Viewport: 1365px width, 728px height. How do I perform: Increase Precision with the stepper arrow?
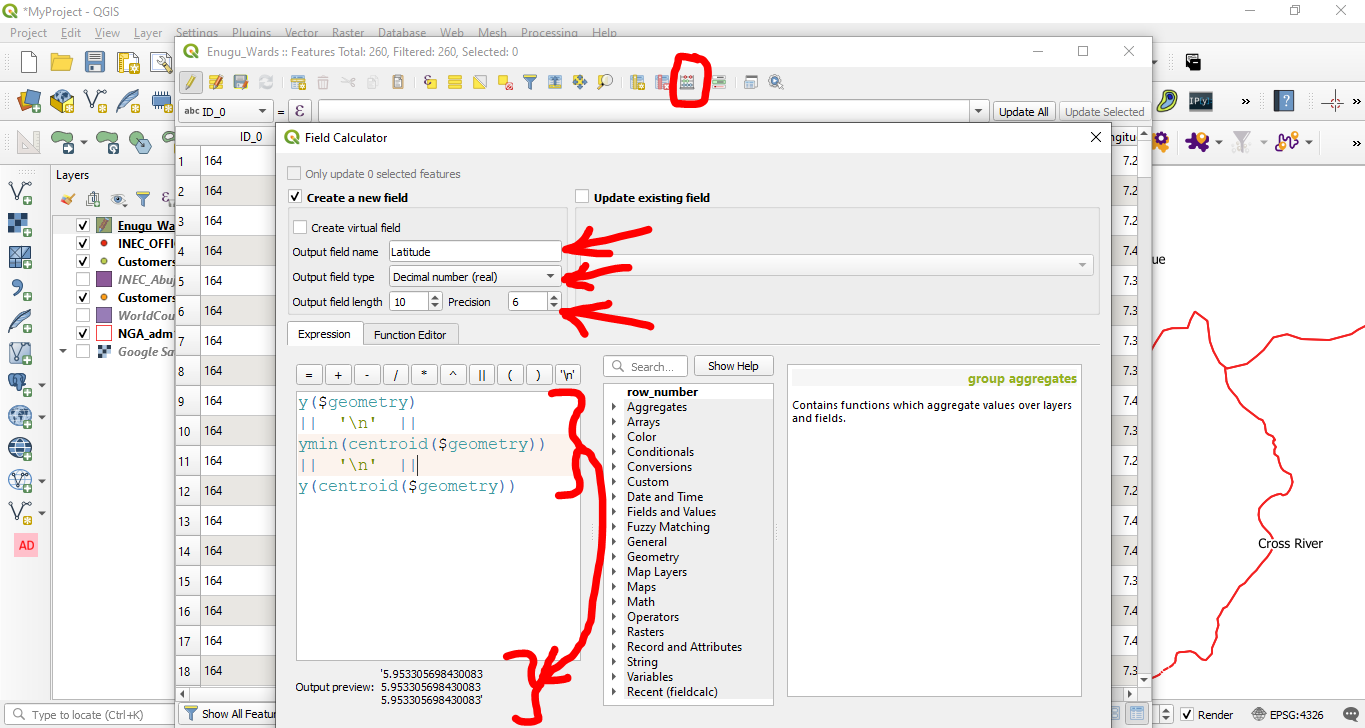point(554,298)
